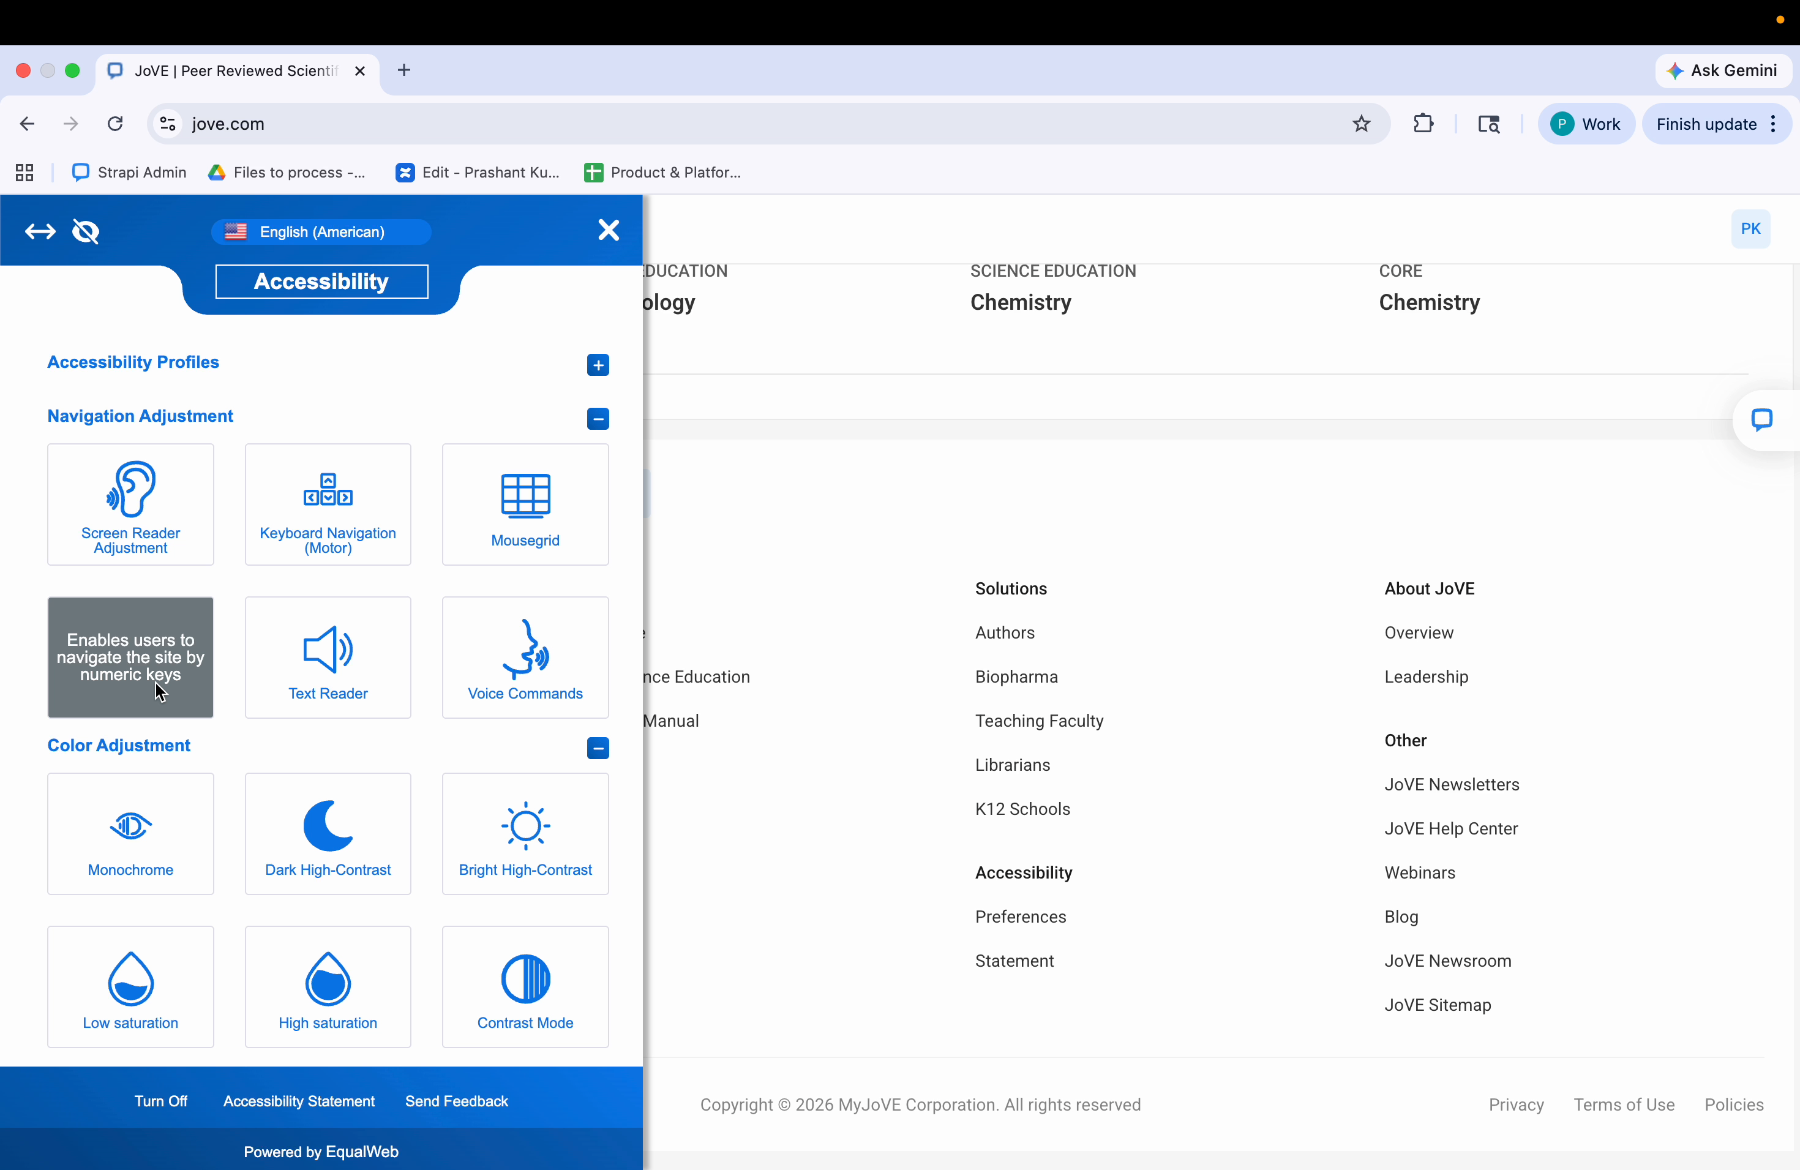The width and height of the screenshot is (1800, 1170).
Task: Turn on High saturation
Action: [x=328, y=987]
